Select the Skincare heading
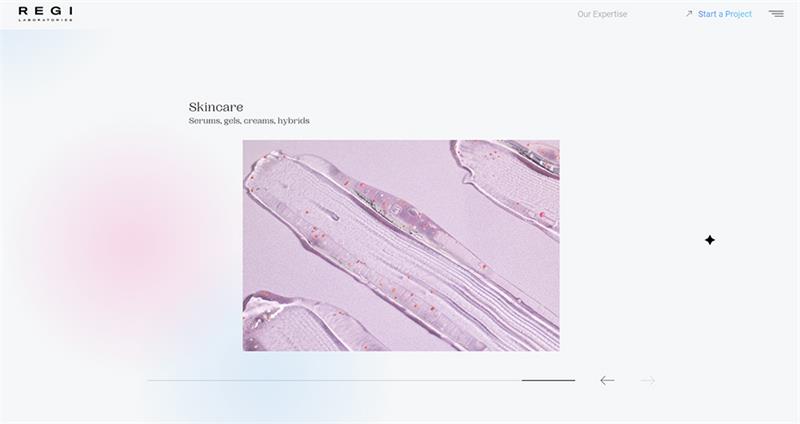 216,107
